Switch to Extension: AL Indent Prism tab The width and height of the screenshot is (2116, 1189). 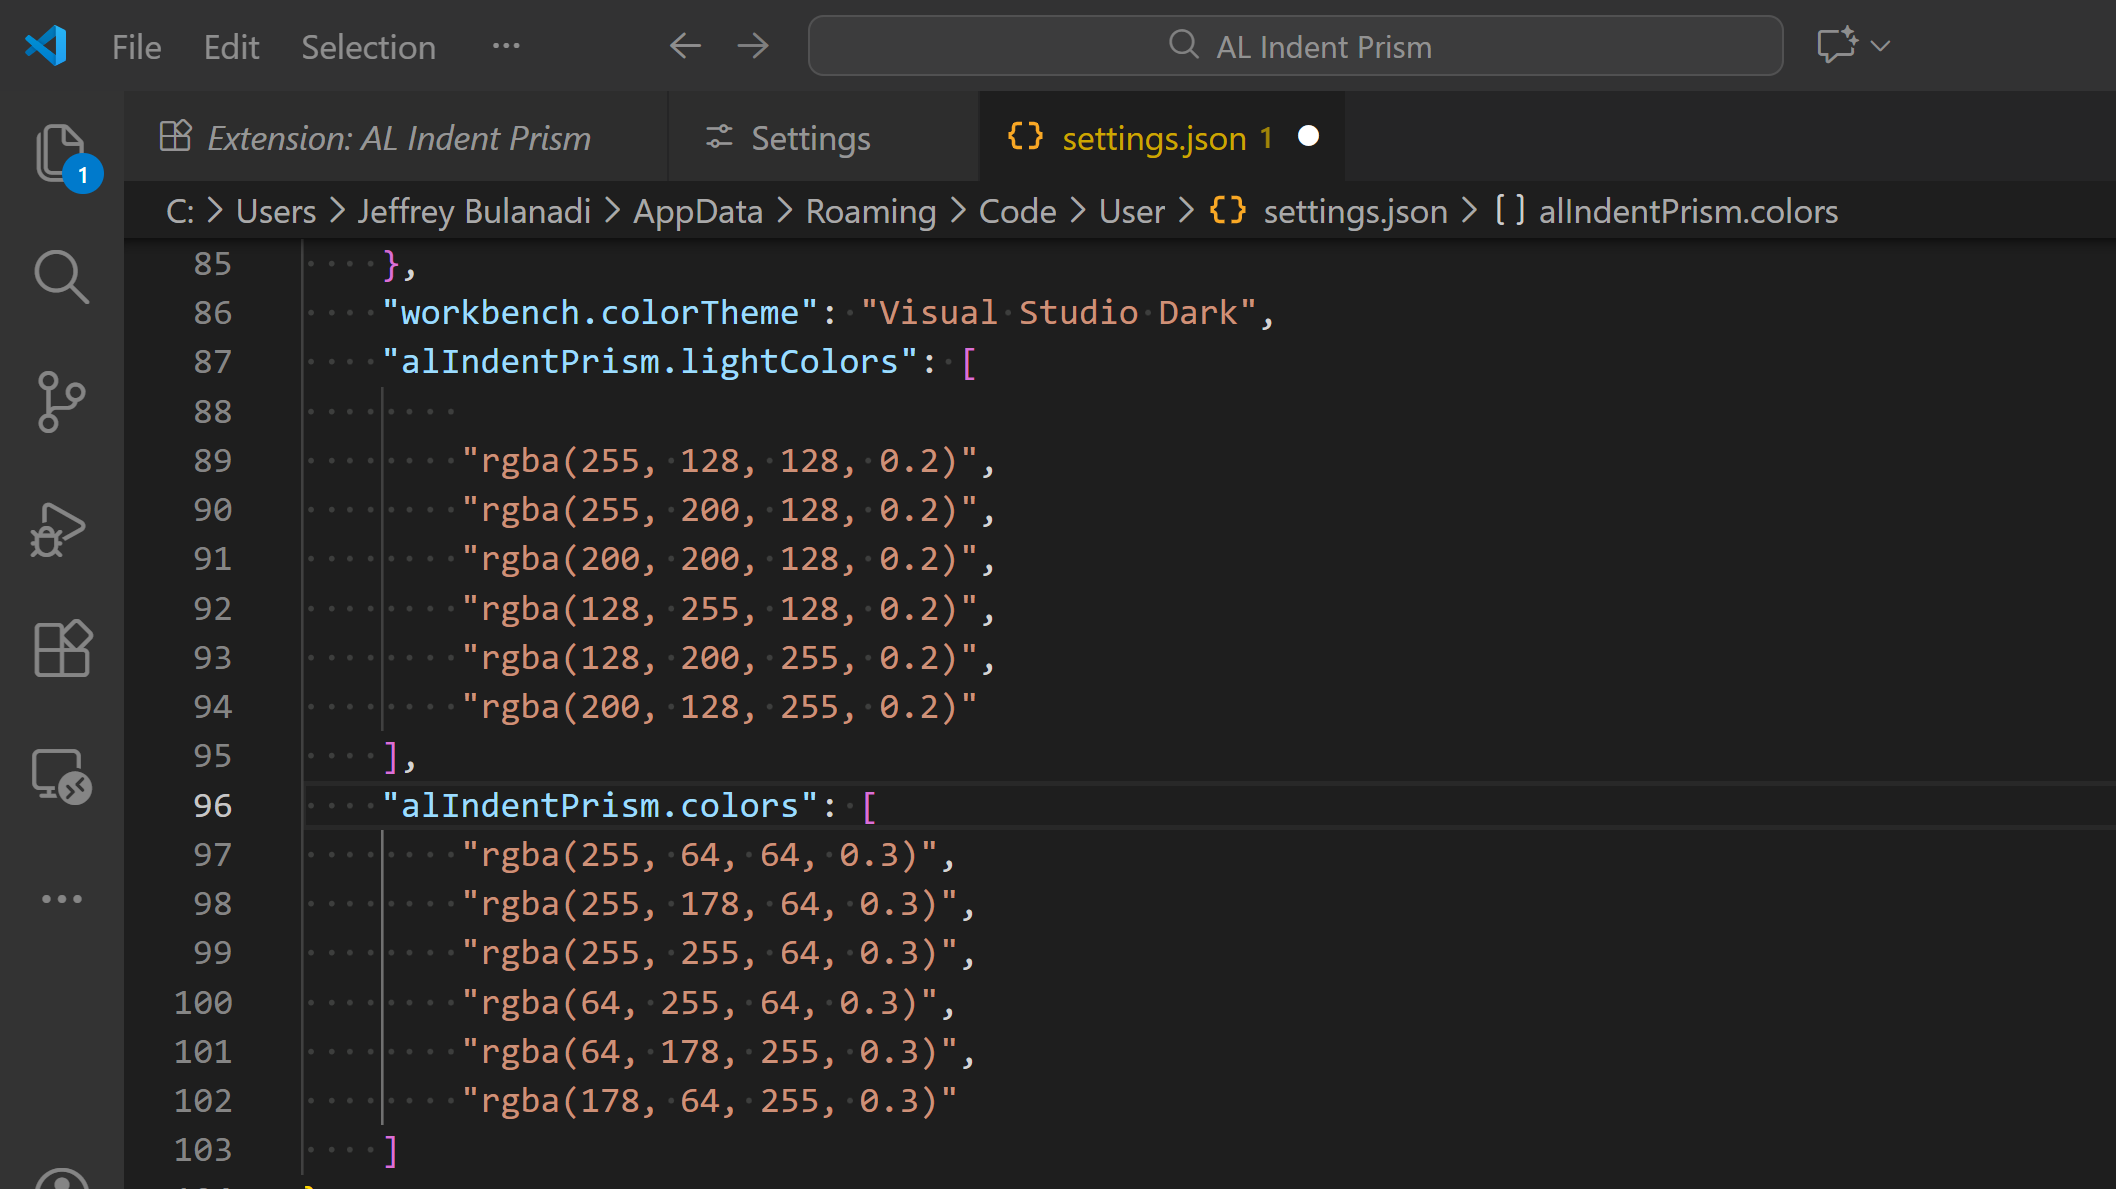tap(398, 138)
